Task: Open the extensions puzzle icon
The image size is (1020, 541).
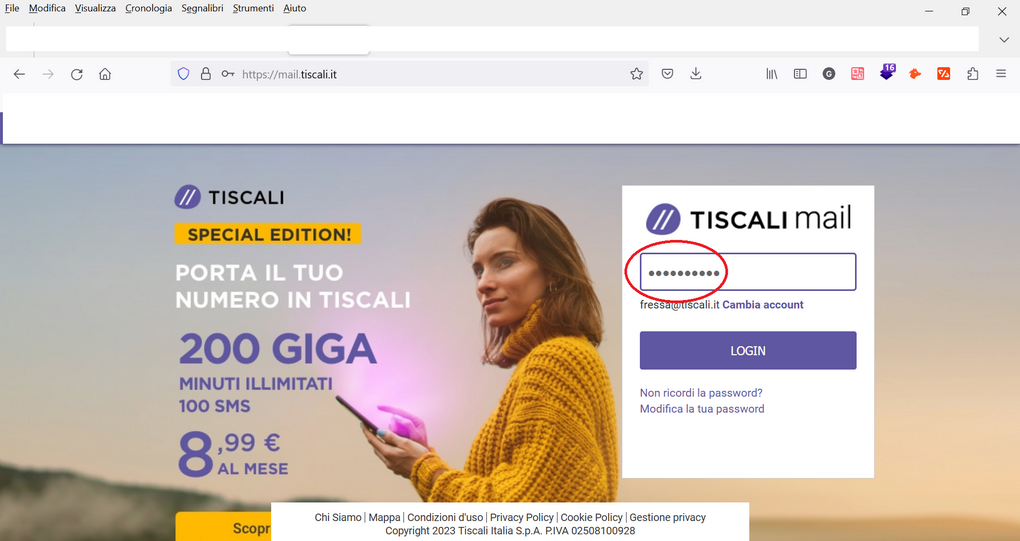Action: coord(973,74)
